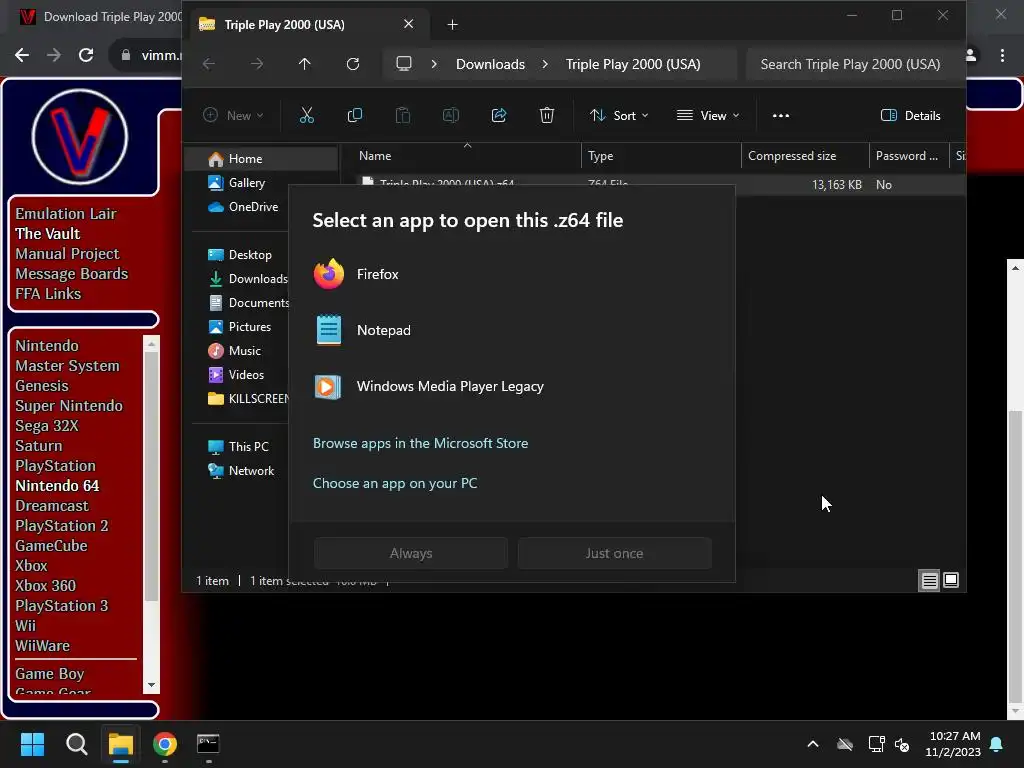1024x768 pixels.
Task: Open Network in the sidebar
Action: coord(241,471)
